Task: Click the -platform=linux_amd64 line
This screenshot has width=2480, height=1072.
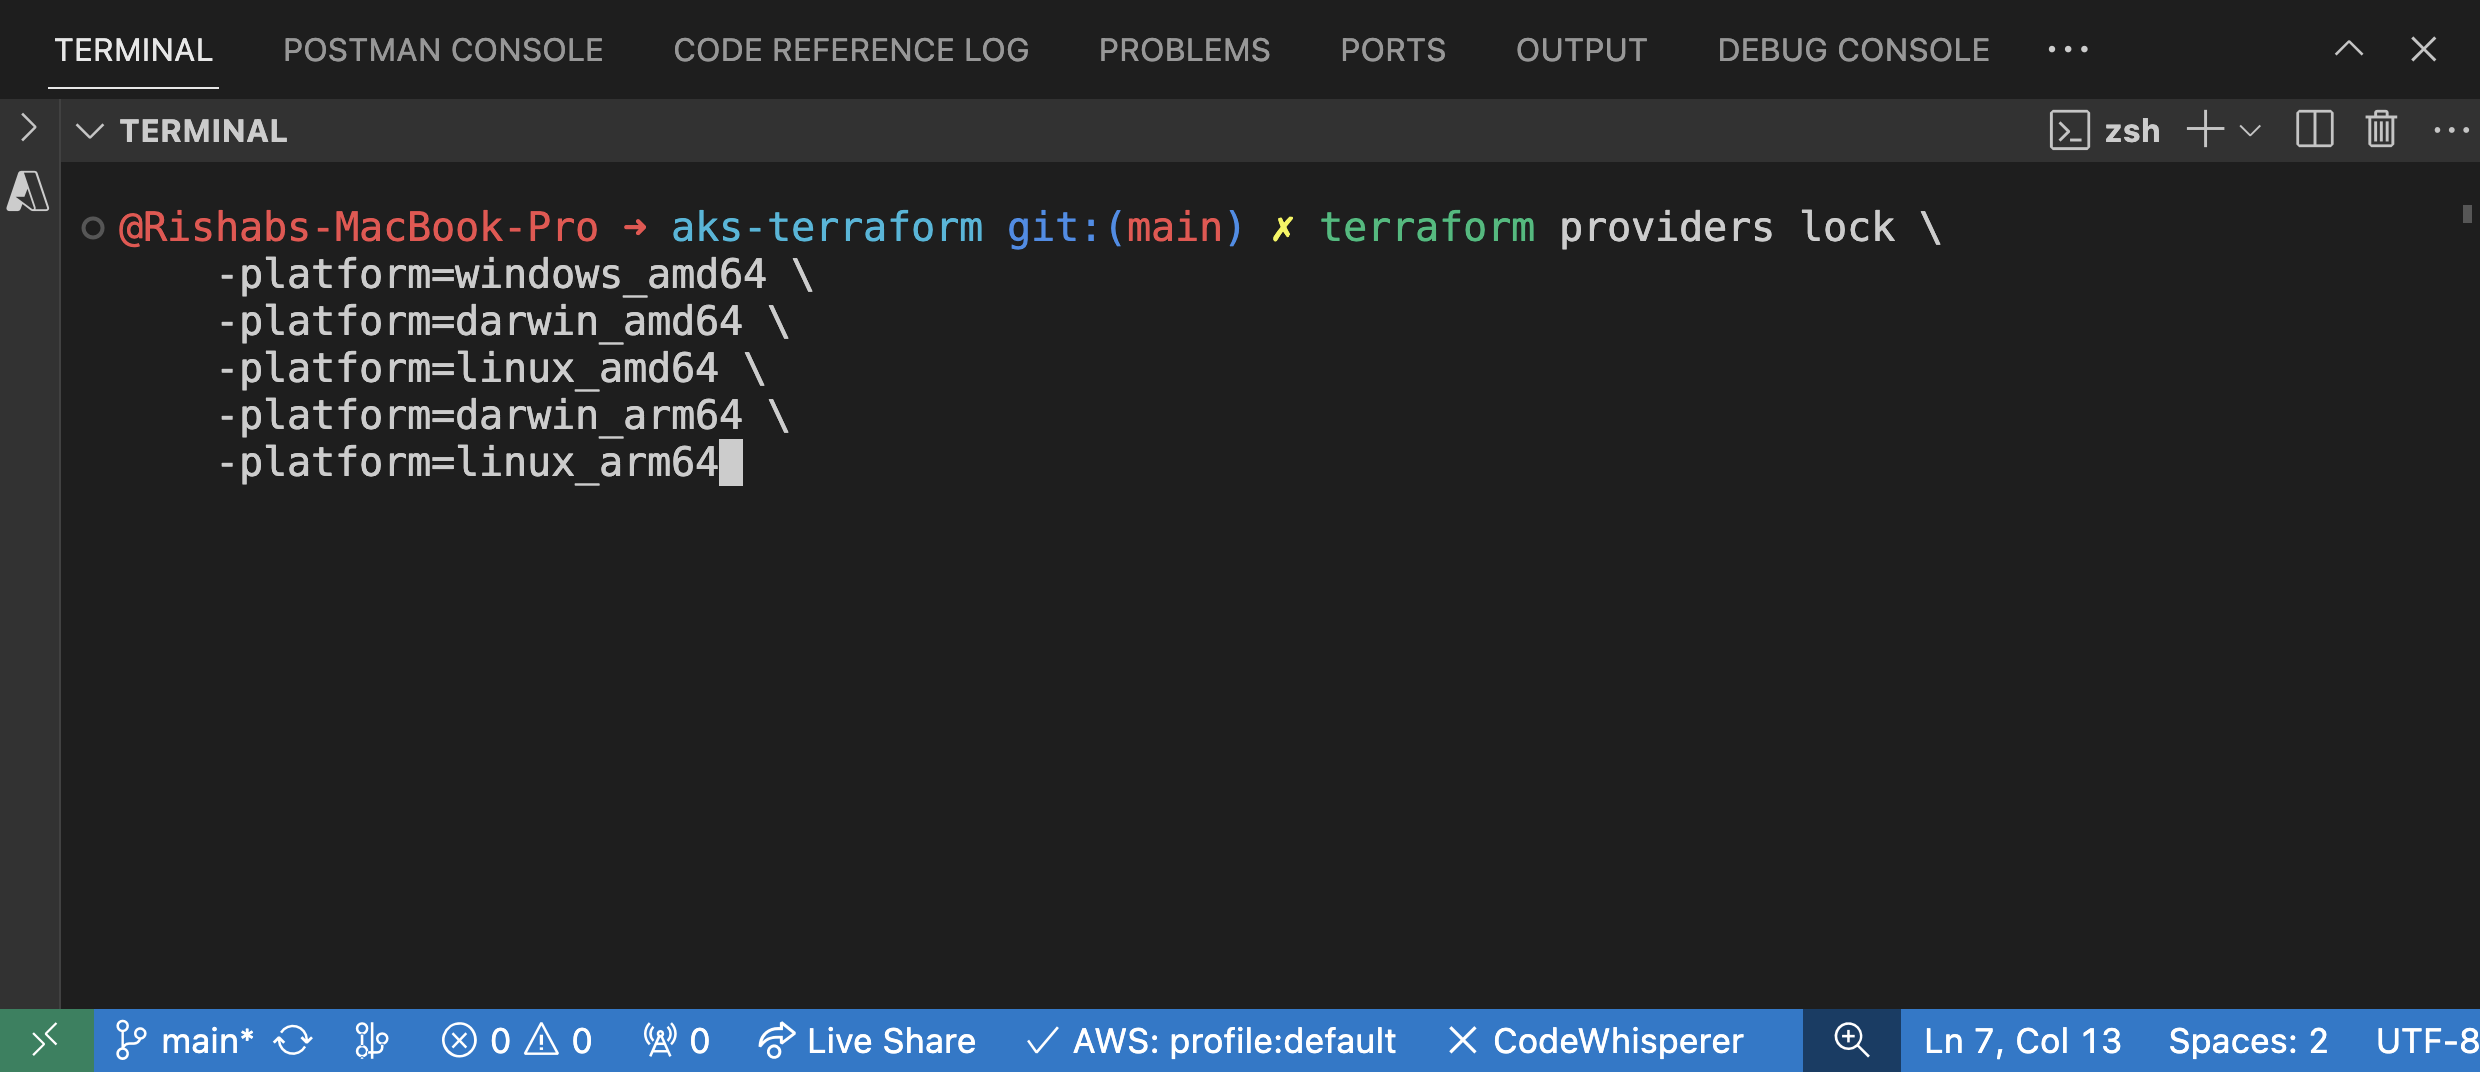Action: point(491,369)
